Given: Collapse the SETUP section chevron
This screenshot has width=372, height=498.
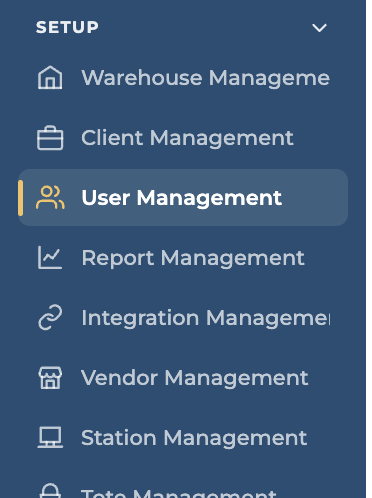Looking at the screenshot, I should pos(319,28).
